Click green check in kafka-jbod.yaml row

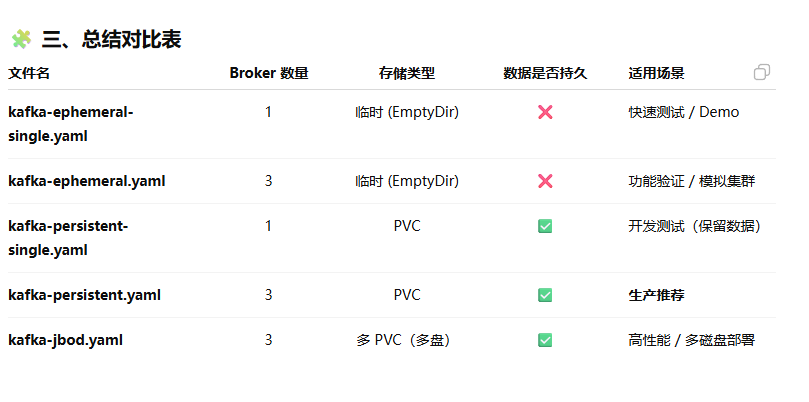(545, 340)
